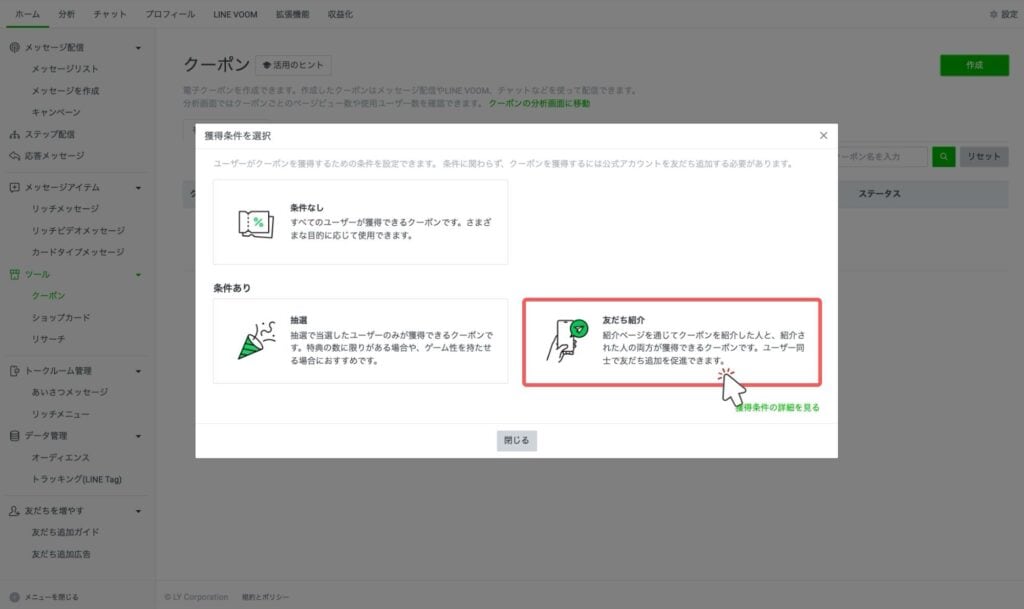Collapse the メッセージ配信 section arrow
Viewport: 1024px width, 609px height.
pyautogui.click(x=138, y=48)
